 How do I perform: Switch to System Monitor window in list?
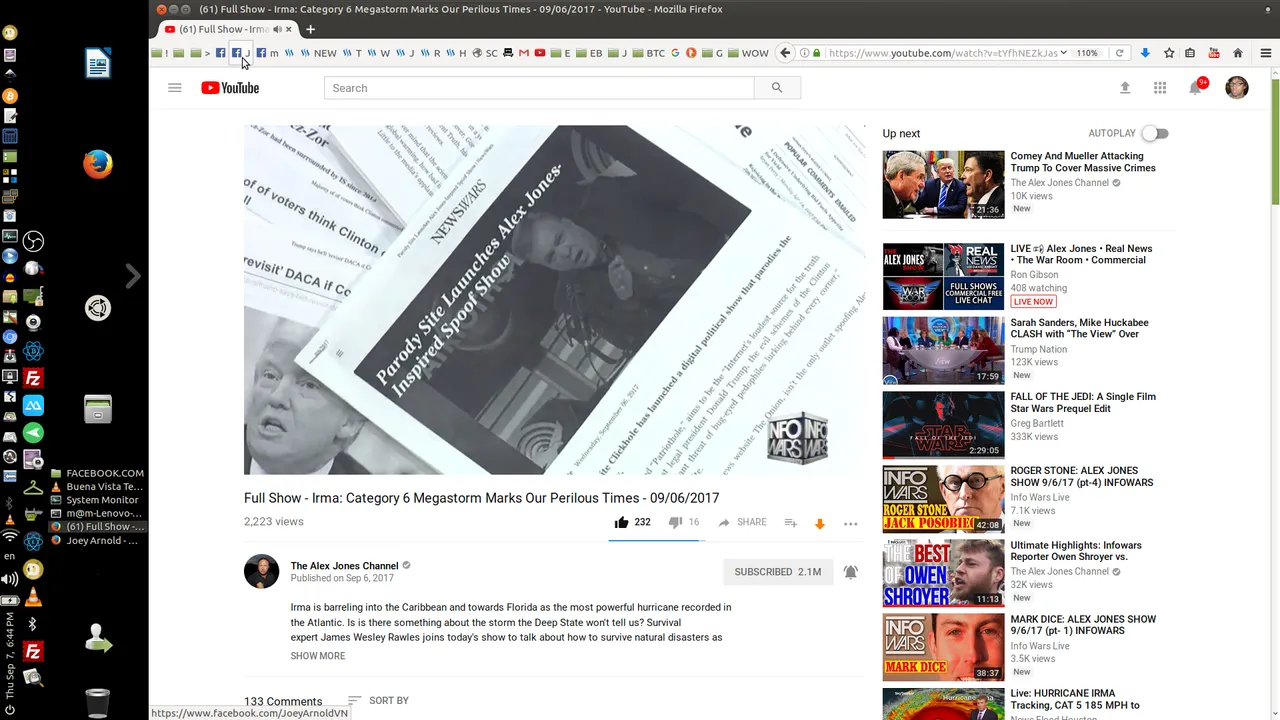[x=97, y=500]
